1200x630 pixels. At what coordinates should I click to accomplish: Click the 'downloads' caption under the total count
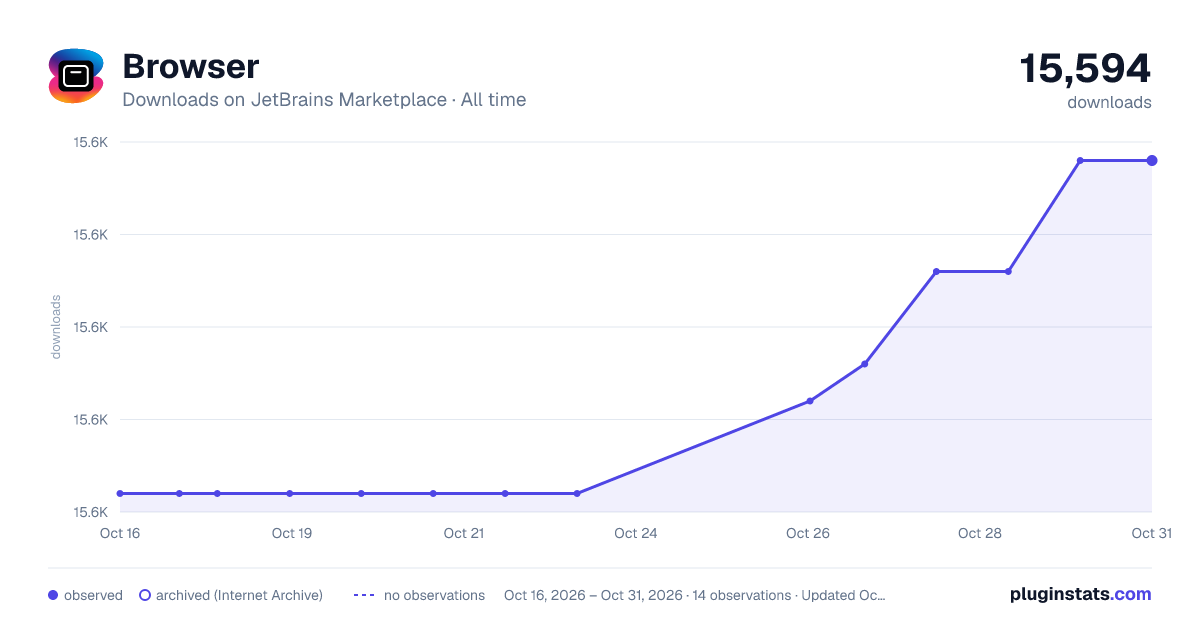[1109, 102]
